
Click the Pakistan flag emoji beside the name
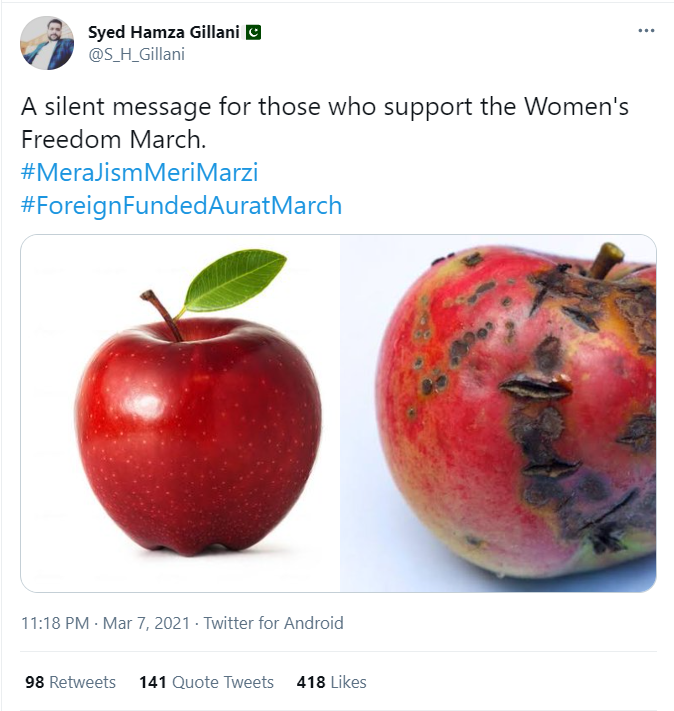point(253,32)
